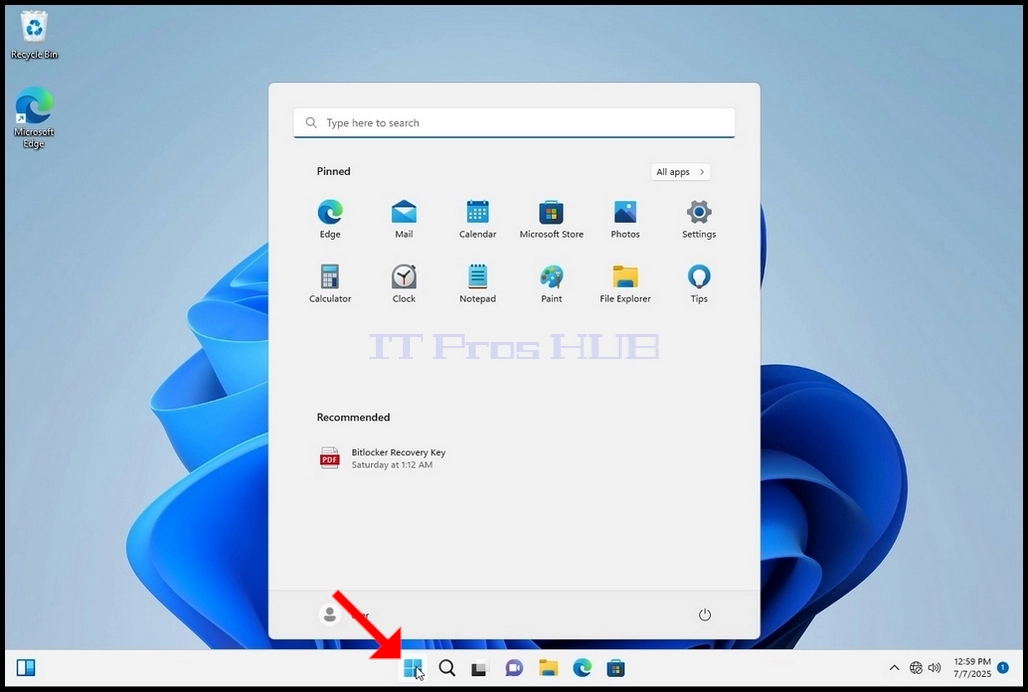
Task: Launch Notepad from pinned apps
Action: 477,284
